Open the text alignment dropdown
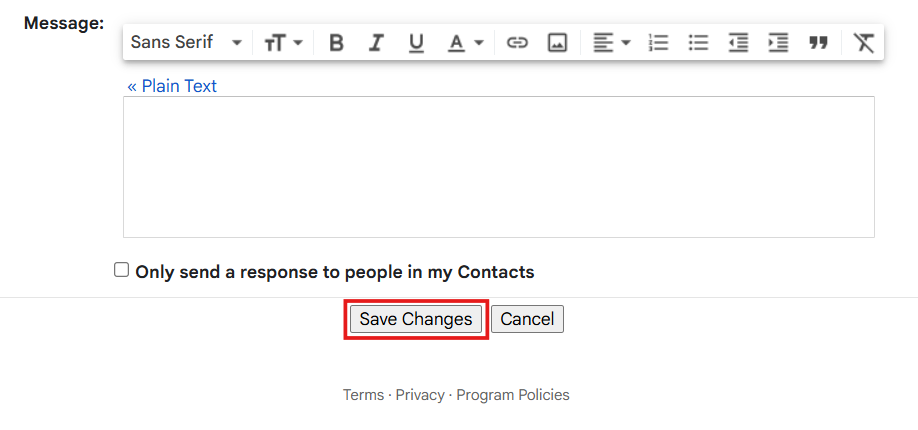Screen dimensions: 918x430 click(x=611, y=43)
